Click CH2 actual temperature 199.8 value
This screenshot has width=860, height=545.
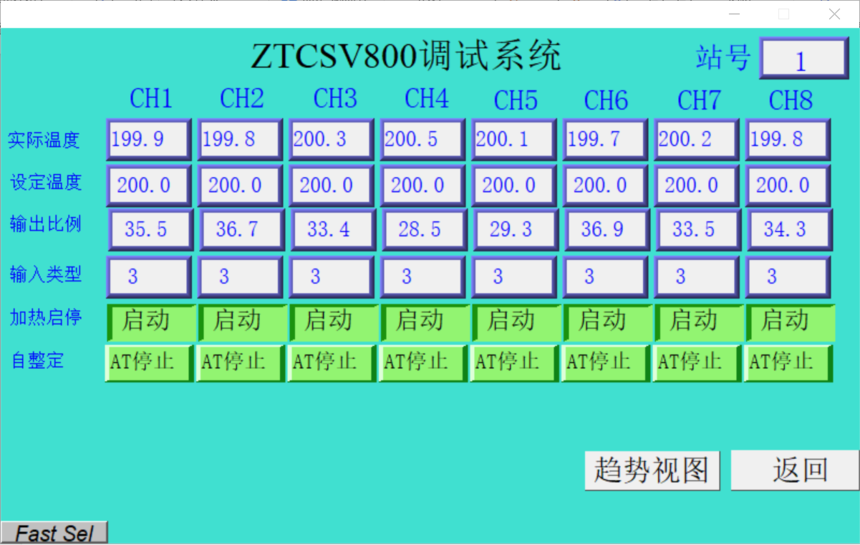point(240,139)
